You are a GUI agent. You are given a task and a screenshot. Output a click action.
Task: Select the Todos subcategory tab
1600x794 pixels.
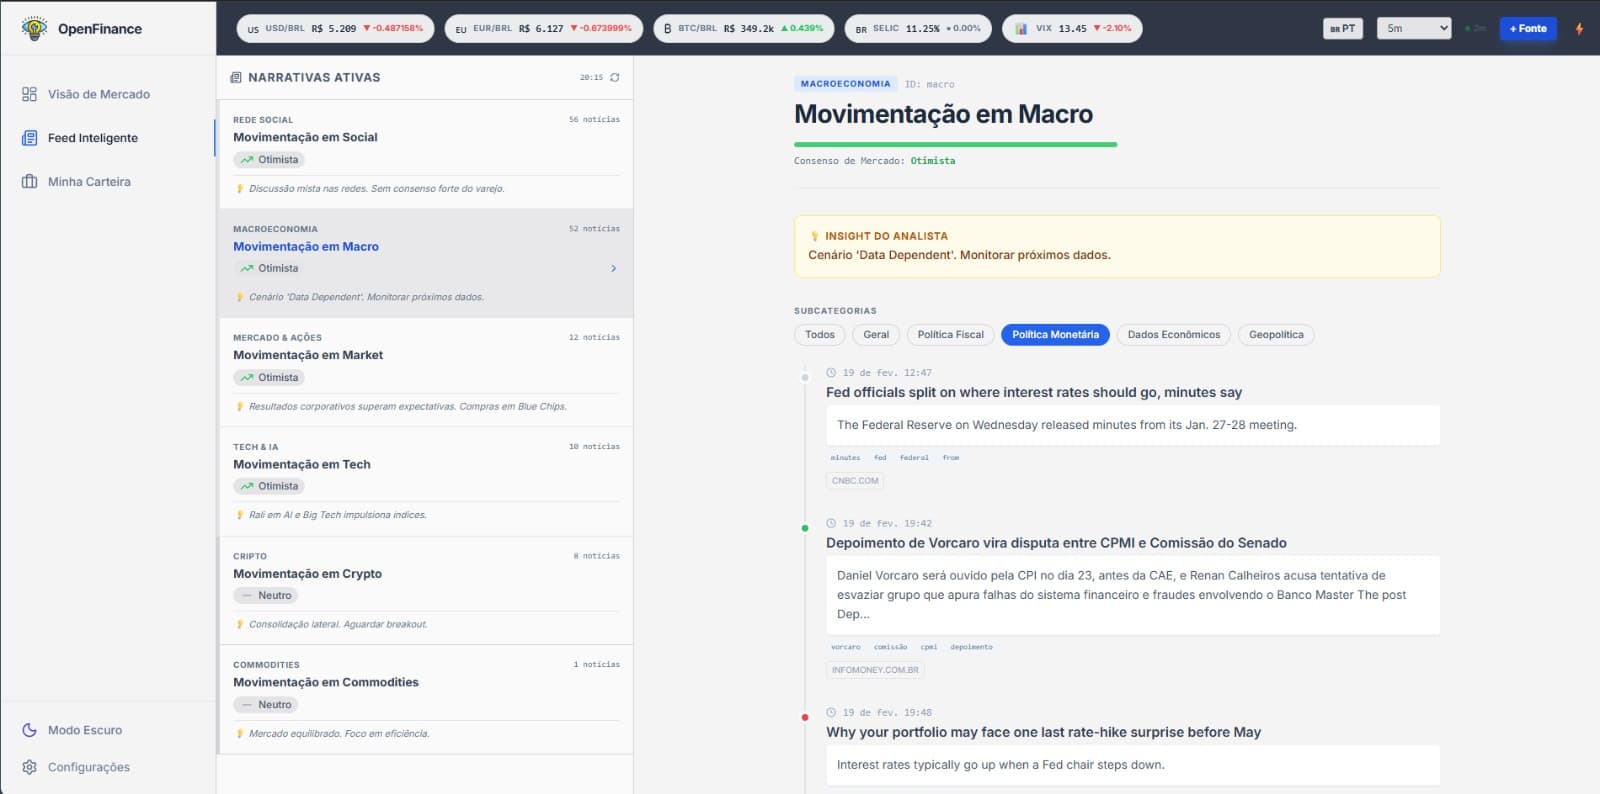[x=820, y=335]
